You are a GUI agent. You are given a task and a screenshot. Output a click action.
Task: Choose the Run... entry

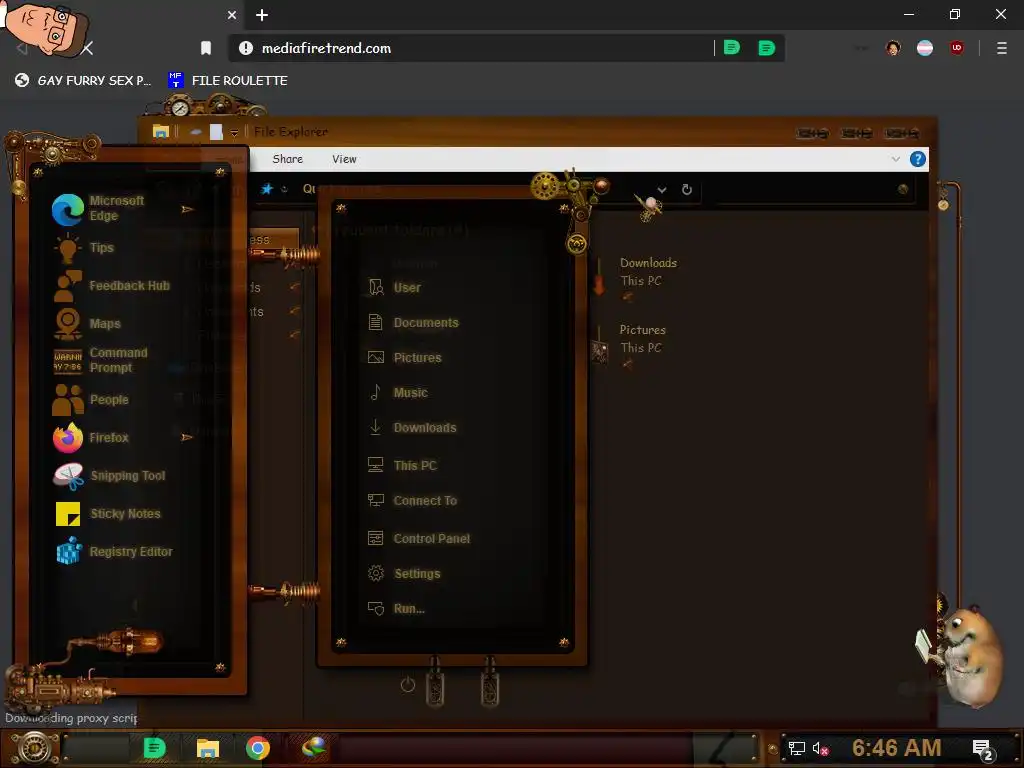[x=396, y=609]
